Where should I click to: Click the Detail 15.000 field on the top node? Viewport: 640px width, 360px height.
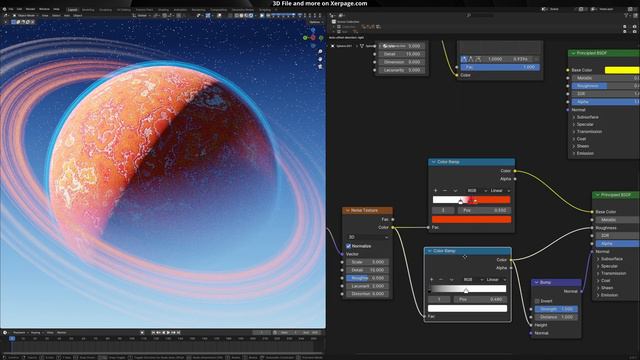pyautogui.click(x=402, y=54)
